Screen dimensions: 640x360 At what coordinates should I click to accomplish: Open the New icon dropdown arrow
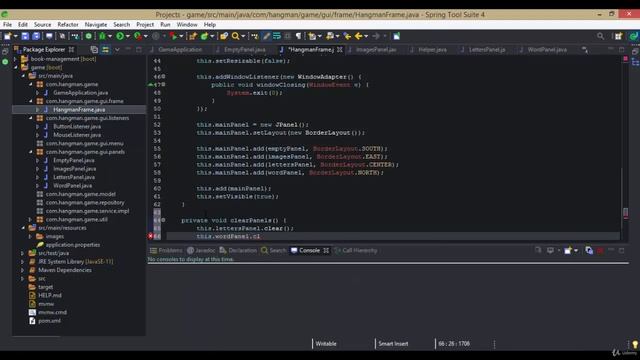tap(16, 36)
